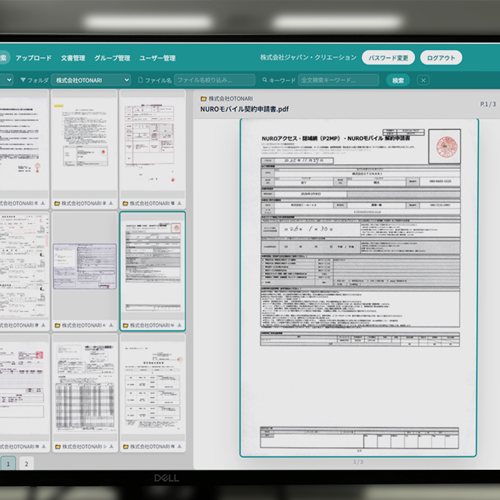Download the bottom-row table document on the right
The image size is (500, 500).
point(179,446)
